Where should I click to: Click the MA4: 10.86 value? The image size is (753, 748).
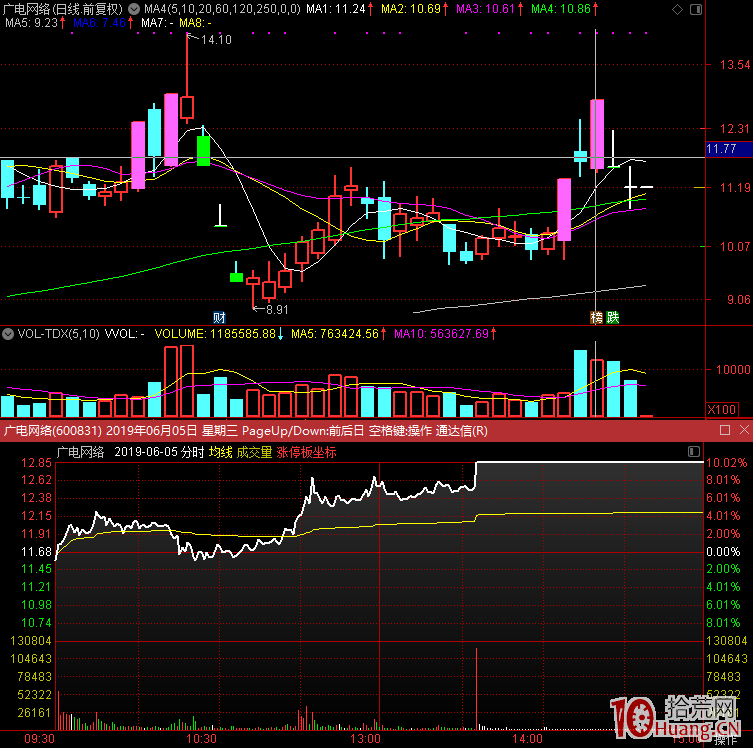click(x=561, y=9)
